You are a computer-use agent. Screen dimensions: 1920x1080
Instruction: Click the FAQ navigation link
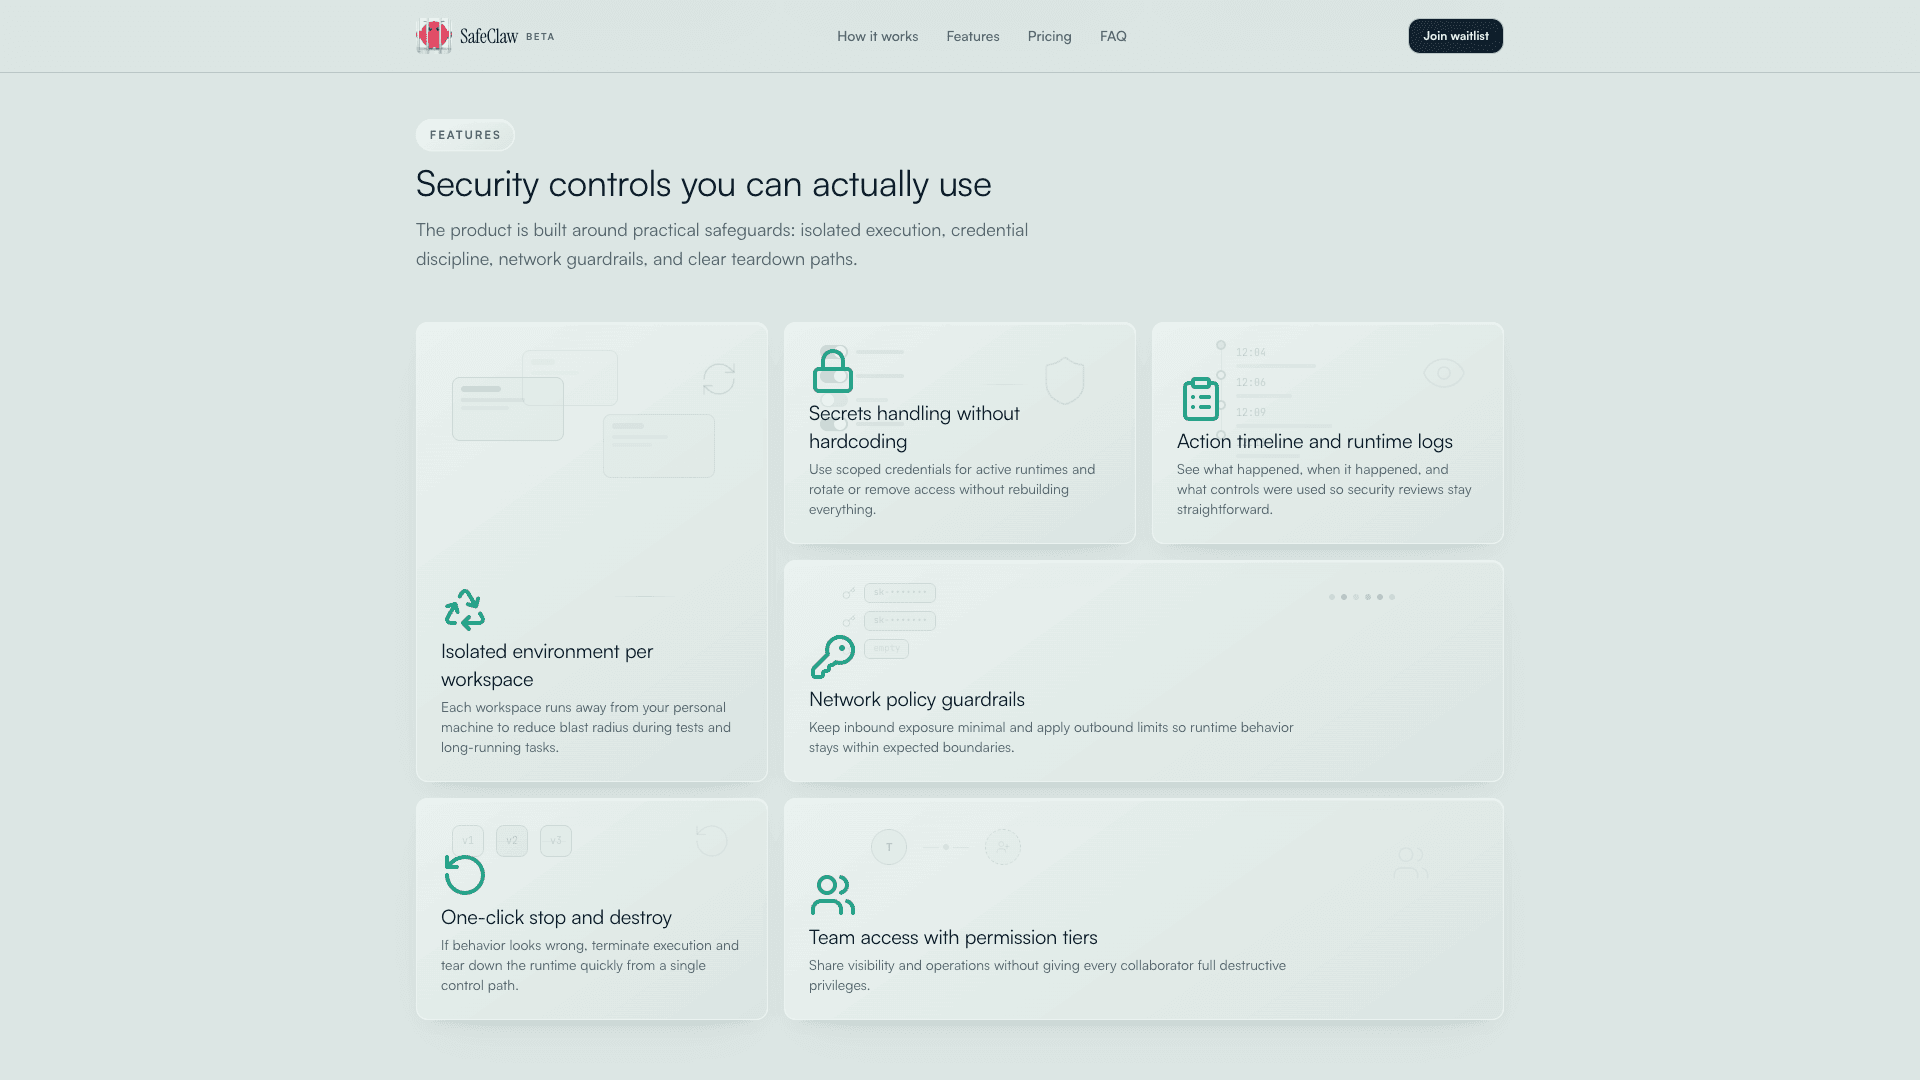[1113, 36]
